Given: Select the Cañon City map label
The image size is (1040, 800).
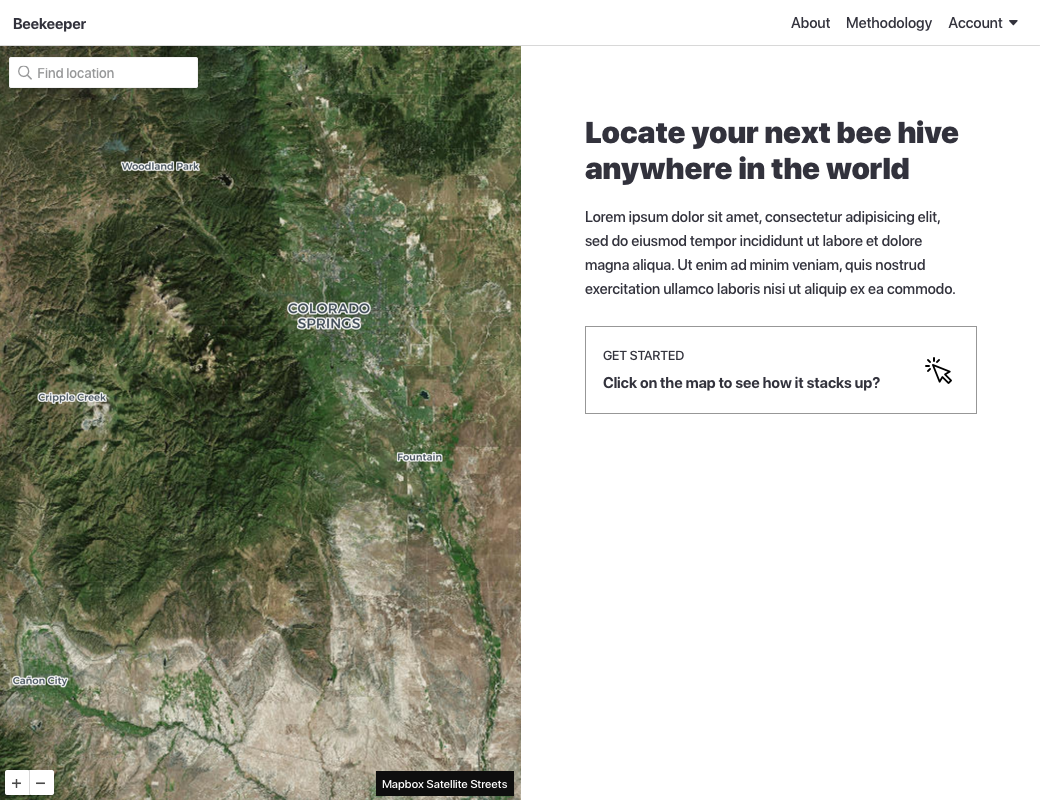Looking at the screenshot, I should 40,681.
